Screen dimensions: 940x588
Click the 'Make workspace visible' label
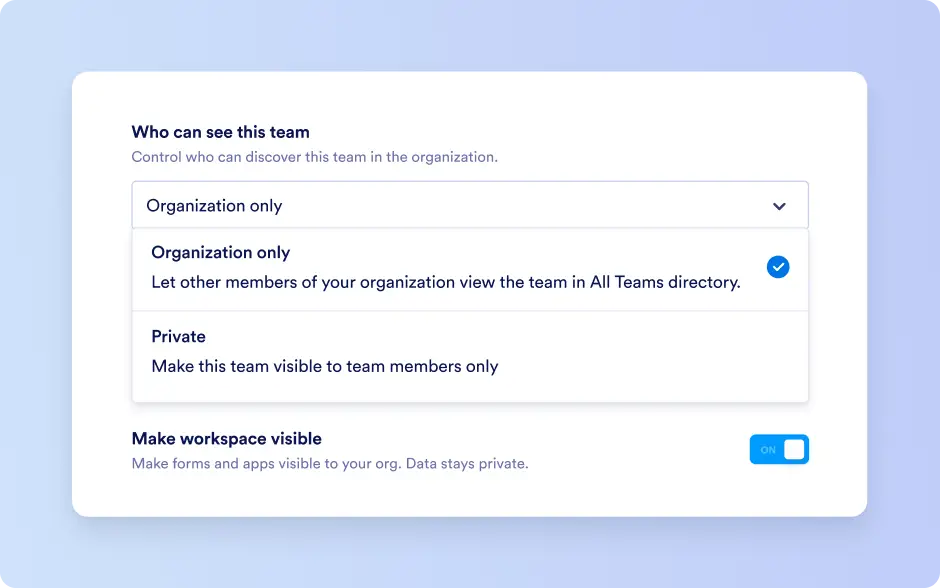(x=226, y=439)
